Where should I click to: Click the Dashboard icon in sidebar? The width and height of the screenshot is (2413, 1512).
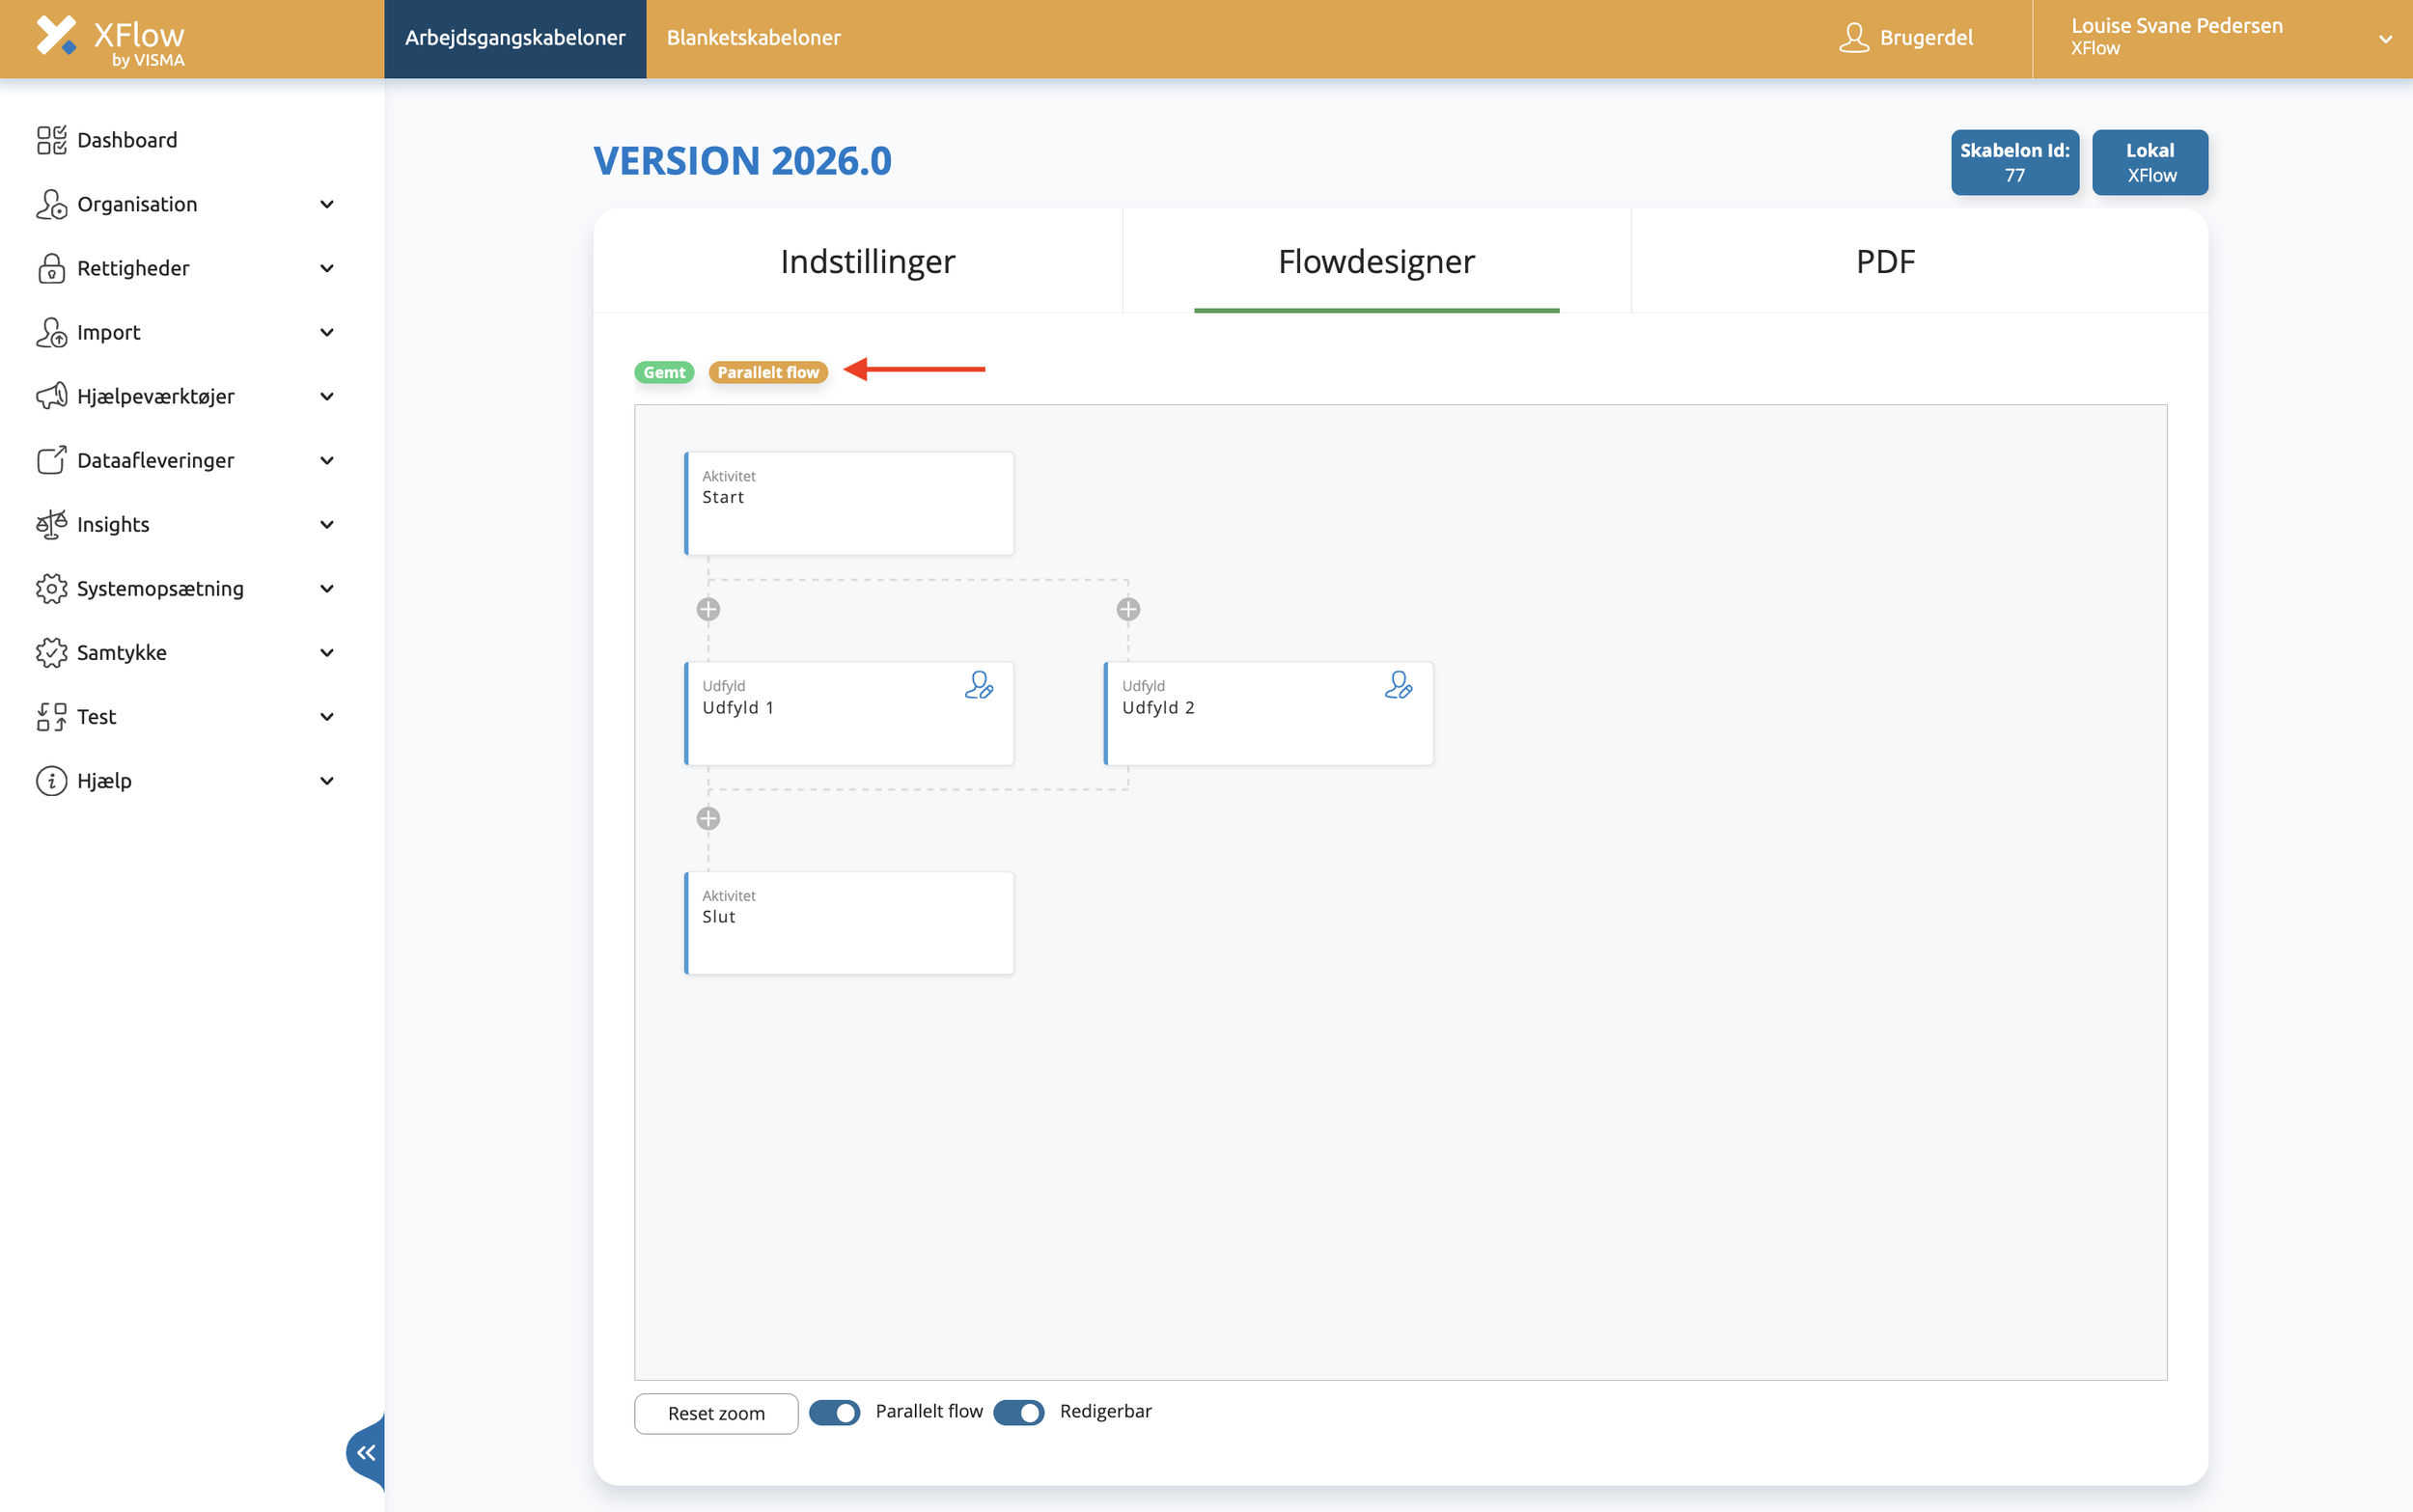pyautogui.click(x=51, y=140)
